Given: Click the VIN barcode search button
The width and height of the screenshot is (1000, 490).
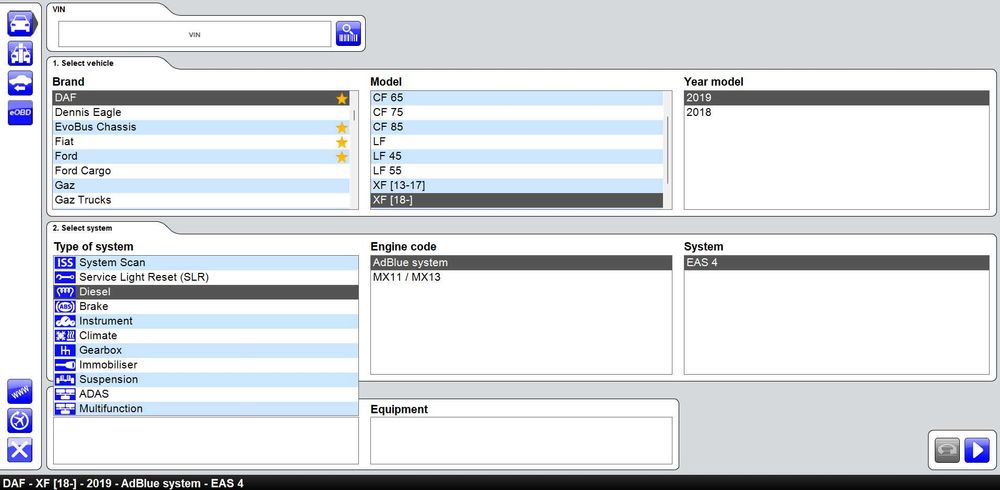Looking at the screenshot, I should 348,33.
